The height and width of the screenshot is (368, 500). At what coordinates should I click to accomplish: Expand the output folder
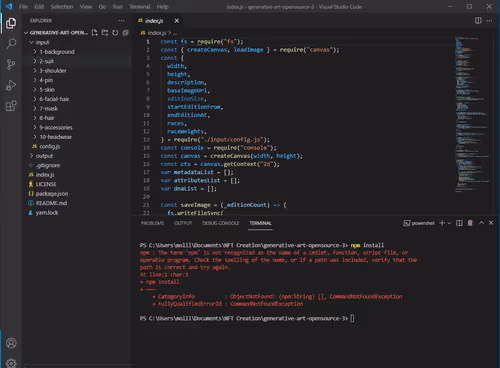tap(44, 156)
